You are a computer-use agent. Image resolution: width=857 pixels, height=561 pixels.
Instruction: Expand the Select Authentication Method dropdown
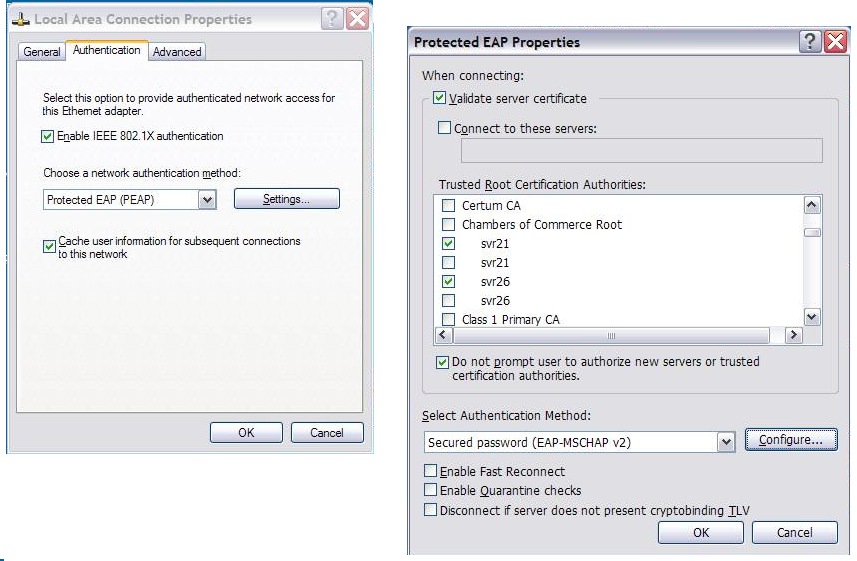point(726,442)
